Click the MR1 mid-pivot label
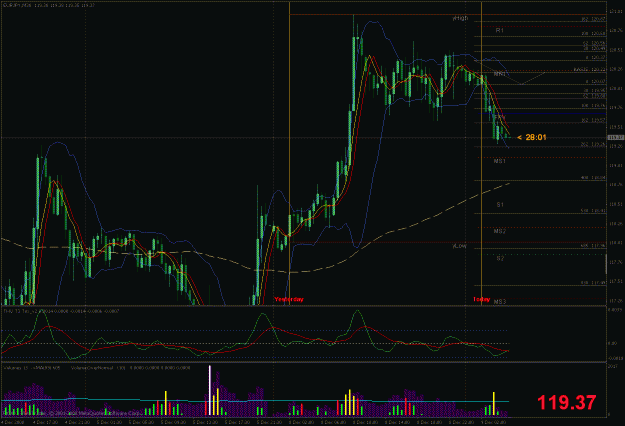The height and width of the screenshot is (426, 625). 500,74
